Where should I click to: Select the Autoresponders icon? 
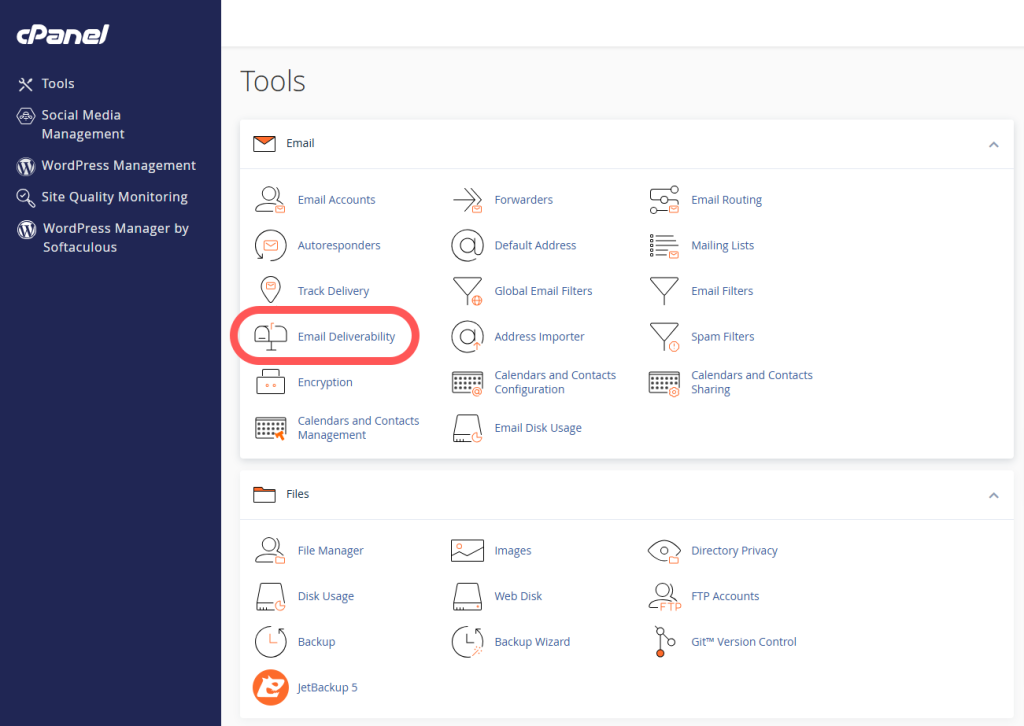tap(271, 245)
